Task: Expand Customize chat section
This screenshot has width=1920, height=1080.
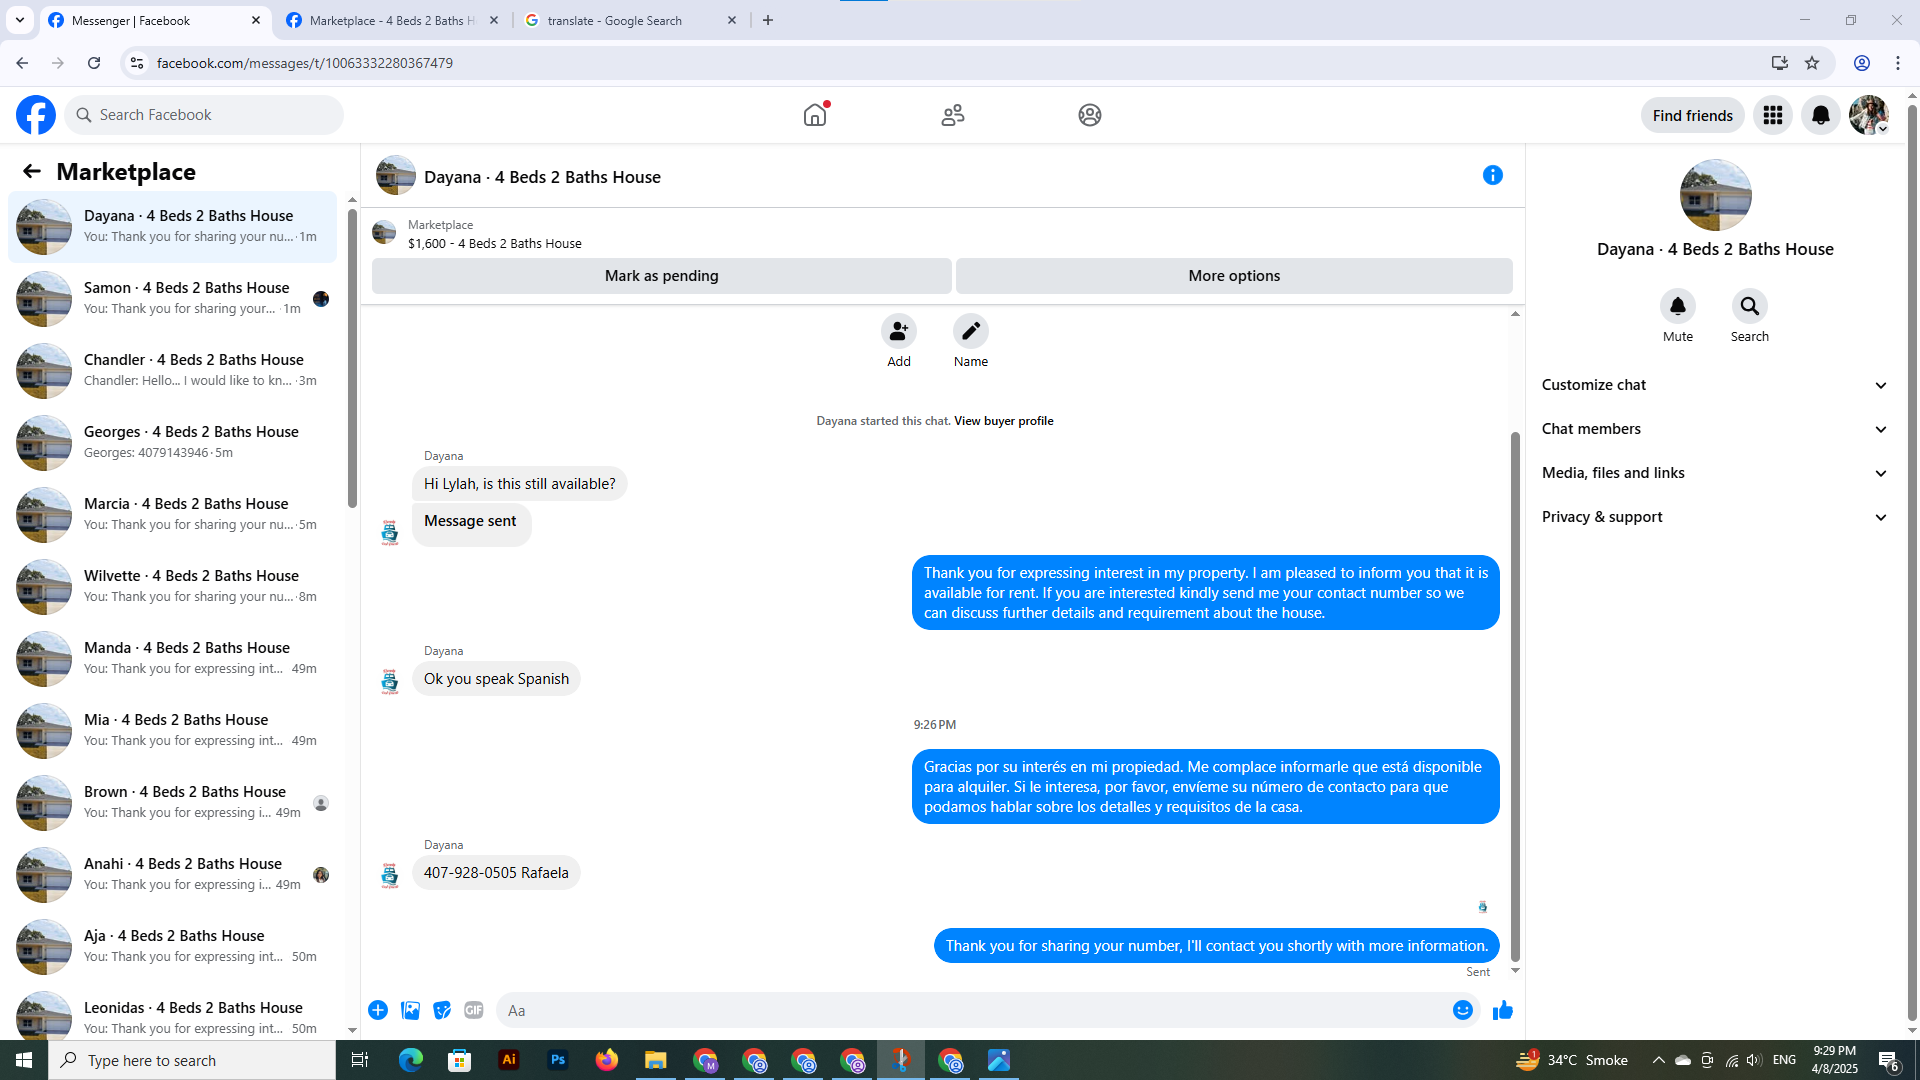Action: tap(1714, 385)
